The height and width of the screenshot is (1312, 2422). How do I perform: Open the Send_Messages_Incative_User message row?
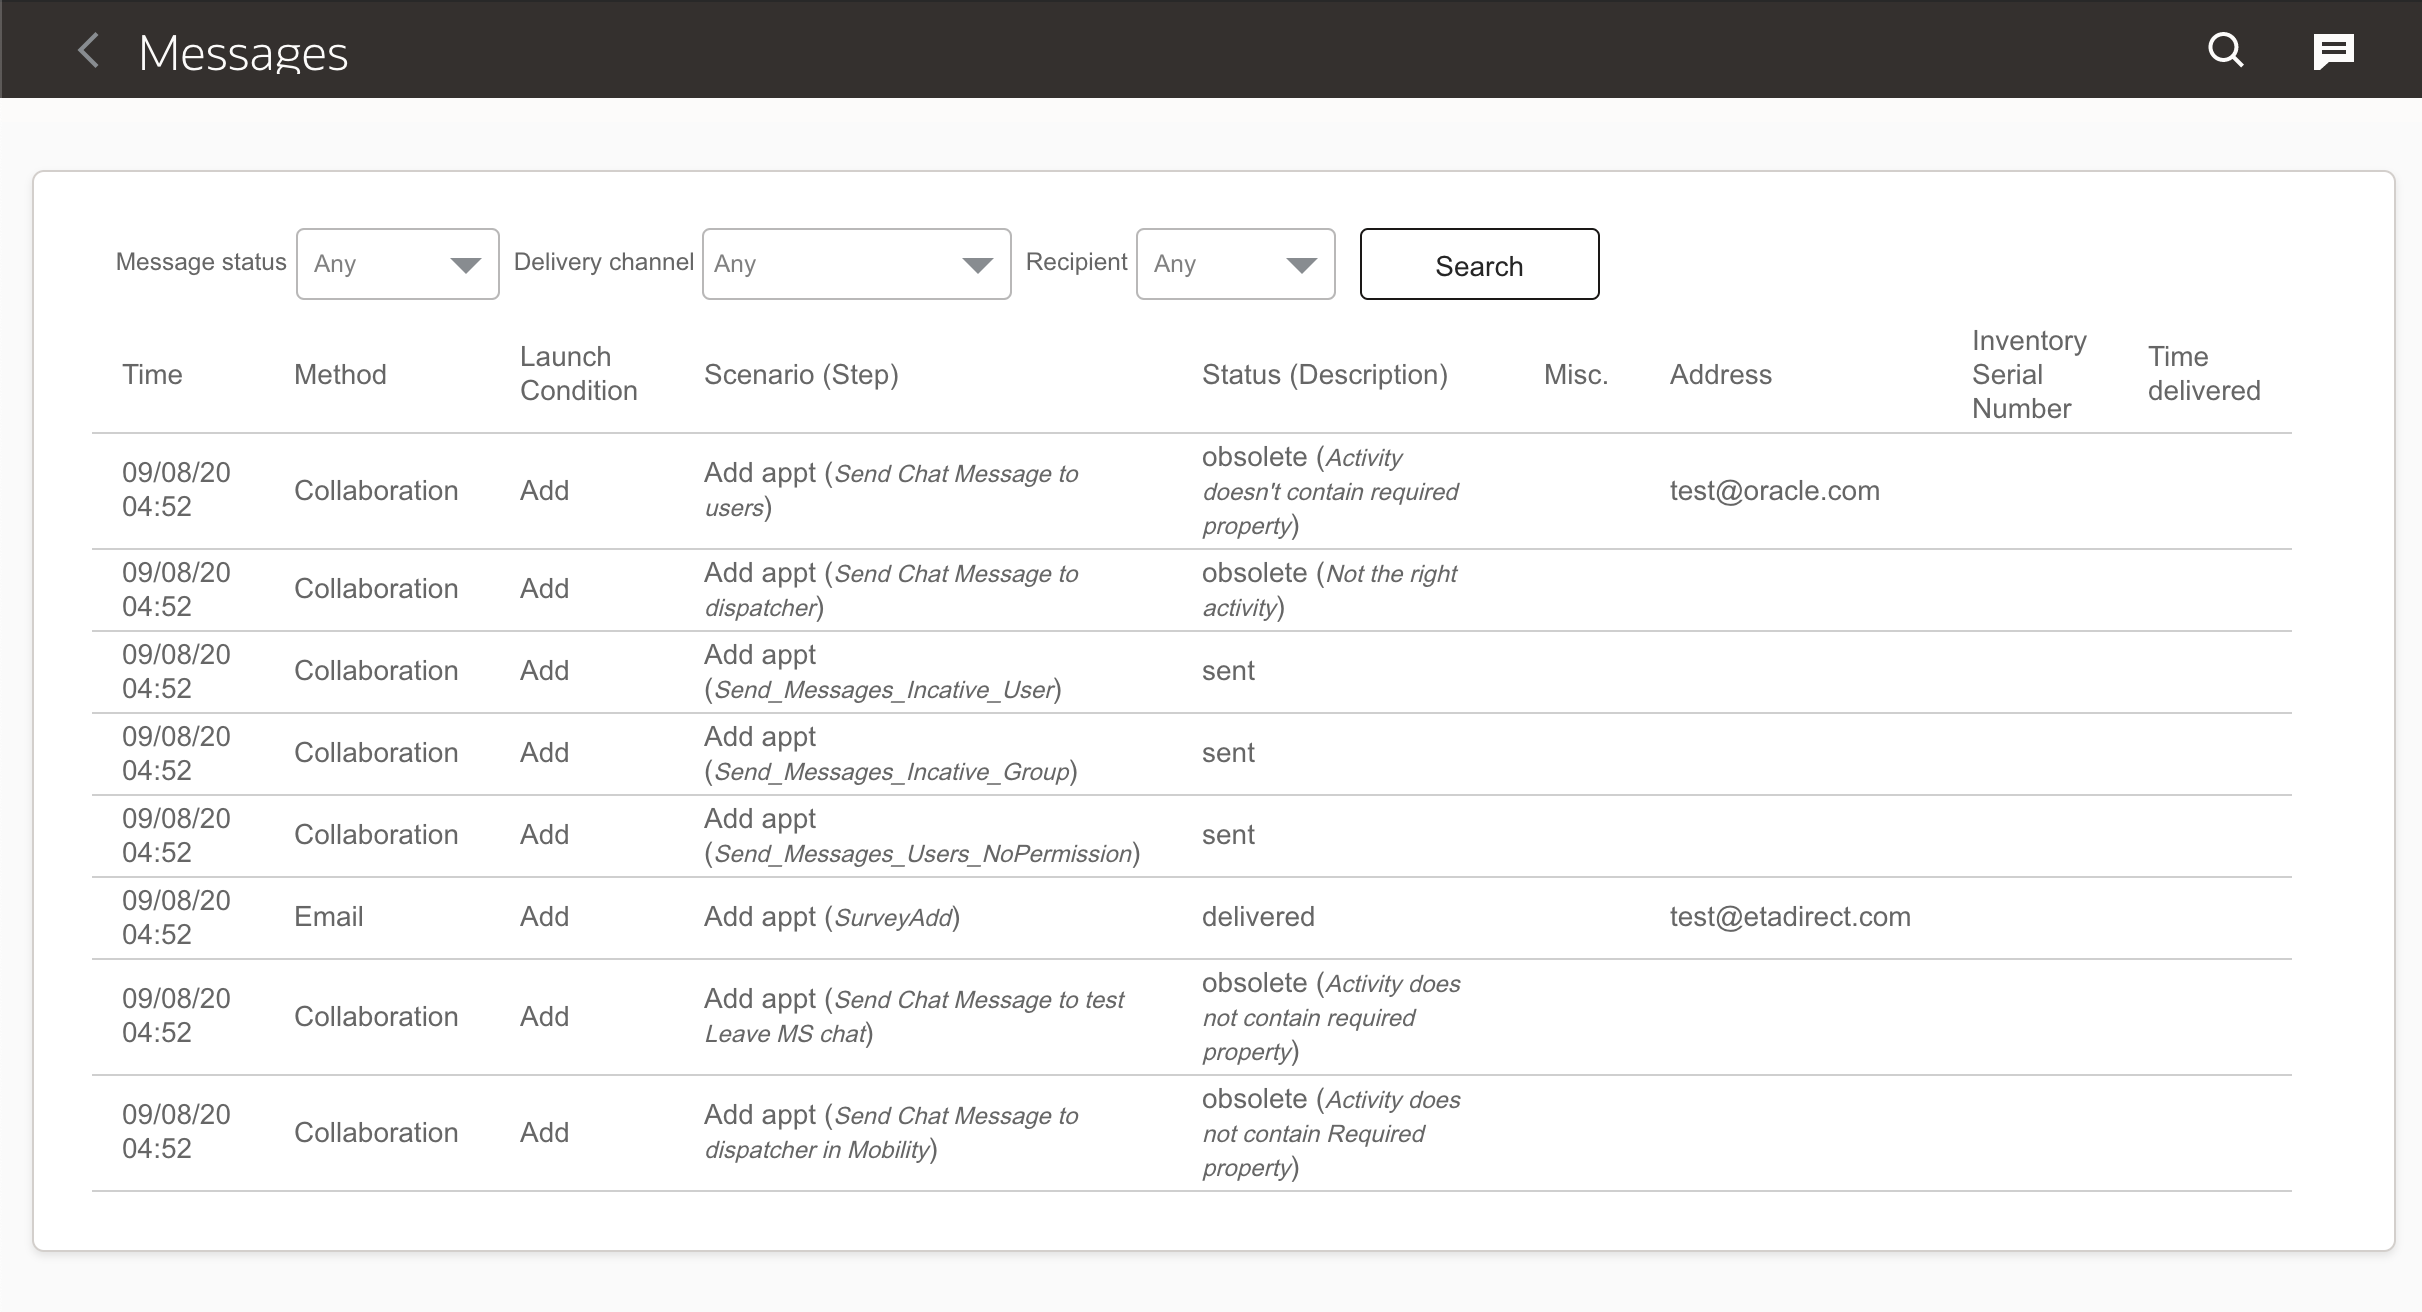pyautogui.click(x=883, y=670)
